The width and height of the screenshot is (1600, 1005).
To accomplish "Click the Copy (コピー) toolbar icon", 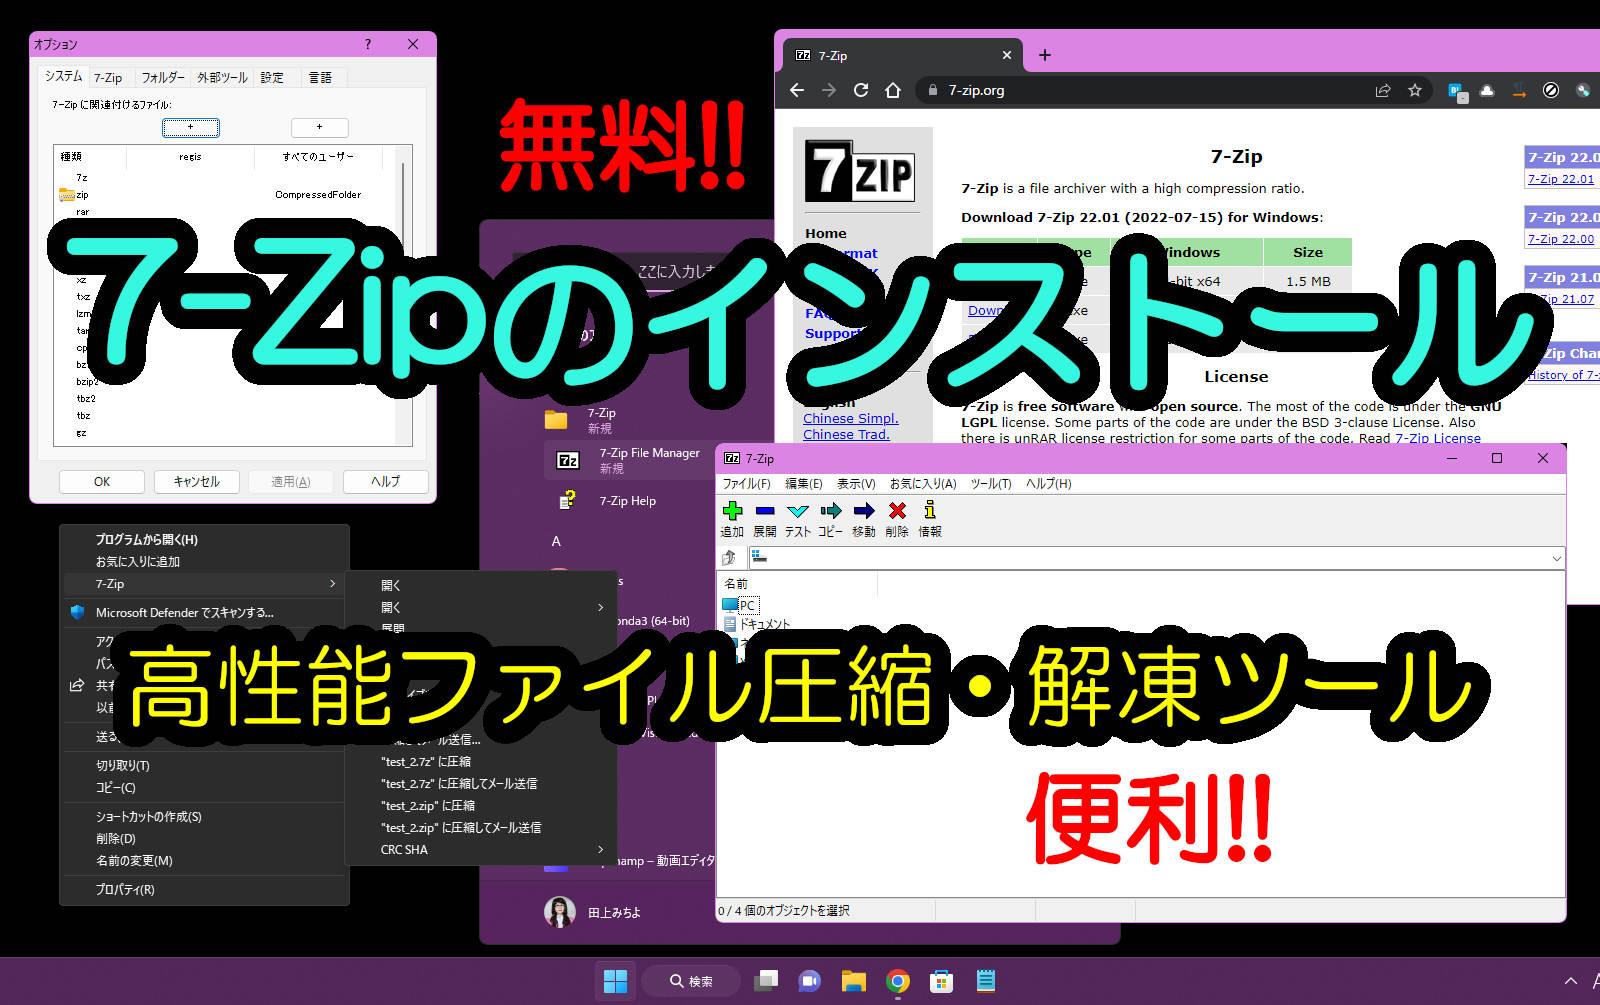I will click(830, 512).
